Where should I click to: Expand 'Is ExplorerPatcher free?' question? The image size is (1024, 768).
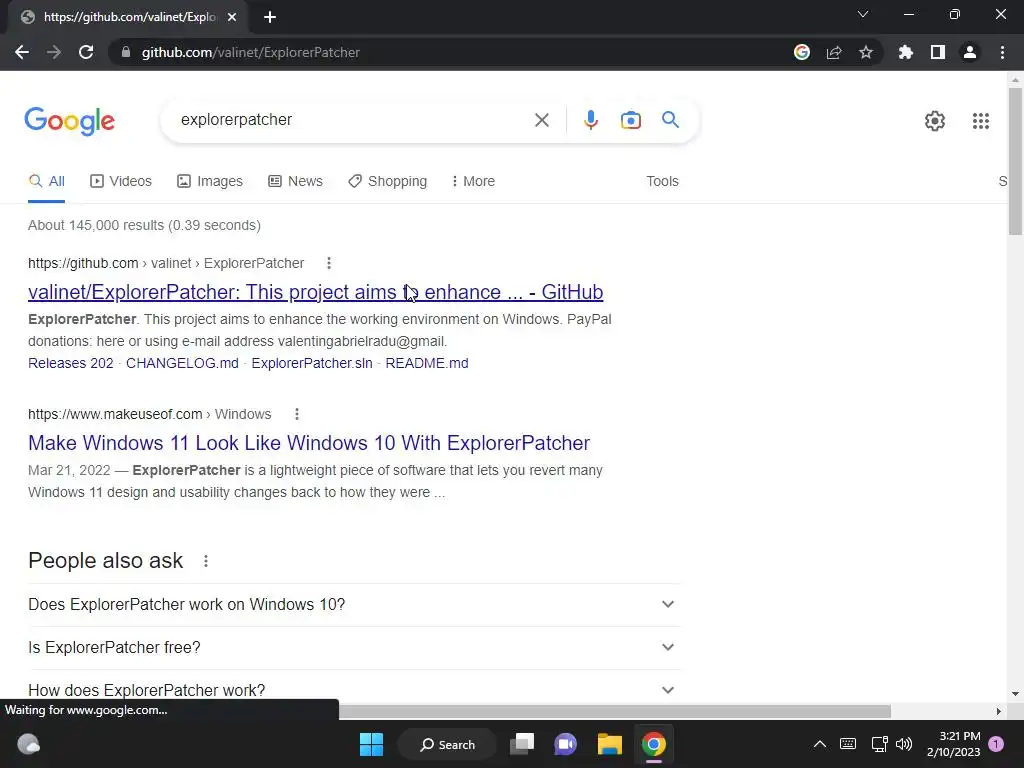(x=354, y=648)
